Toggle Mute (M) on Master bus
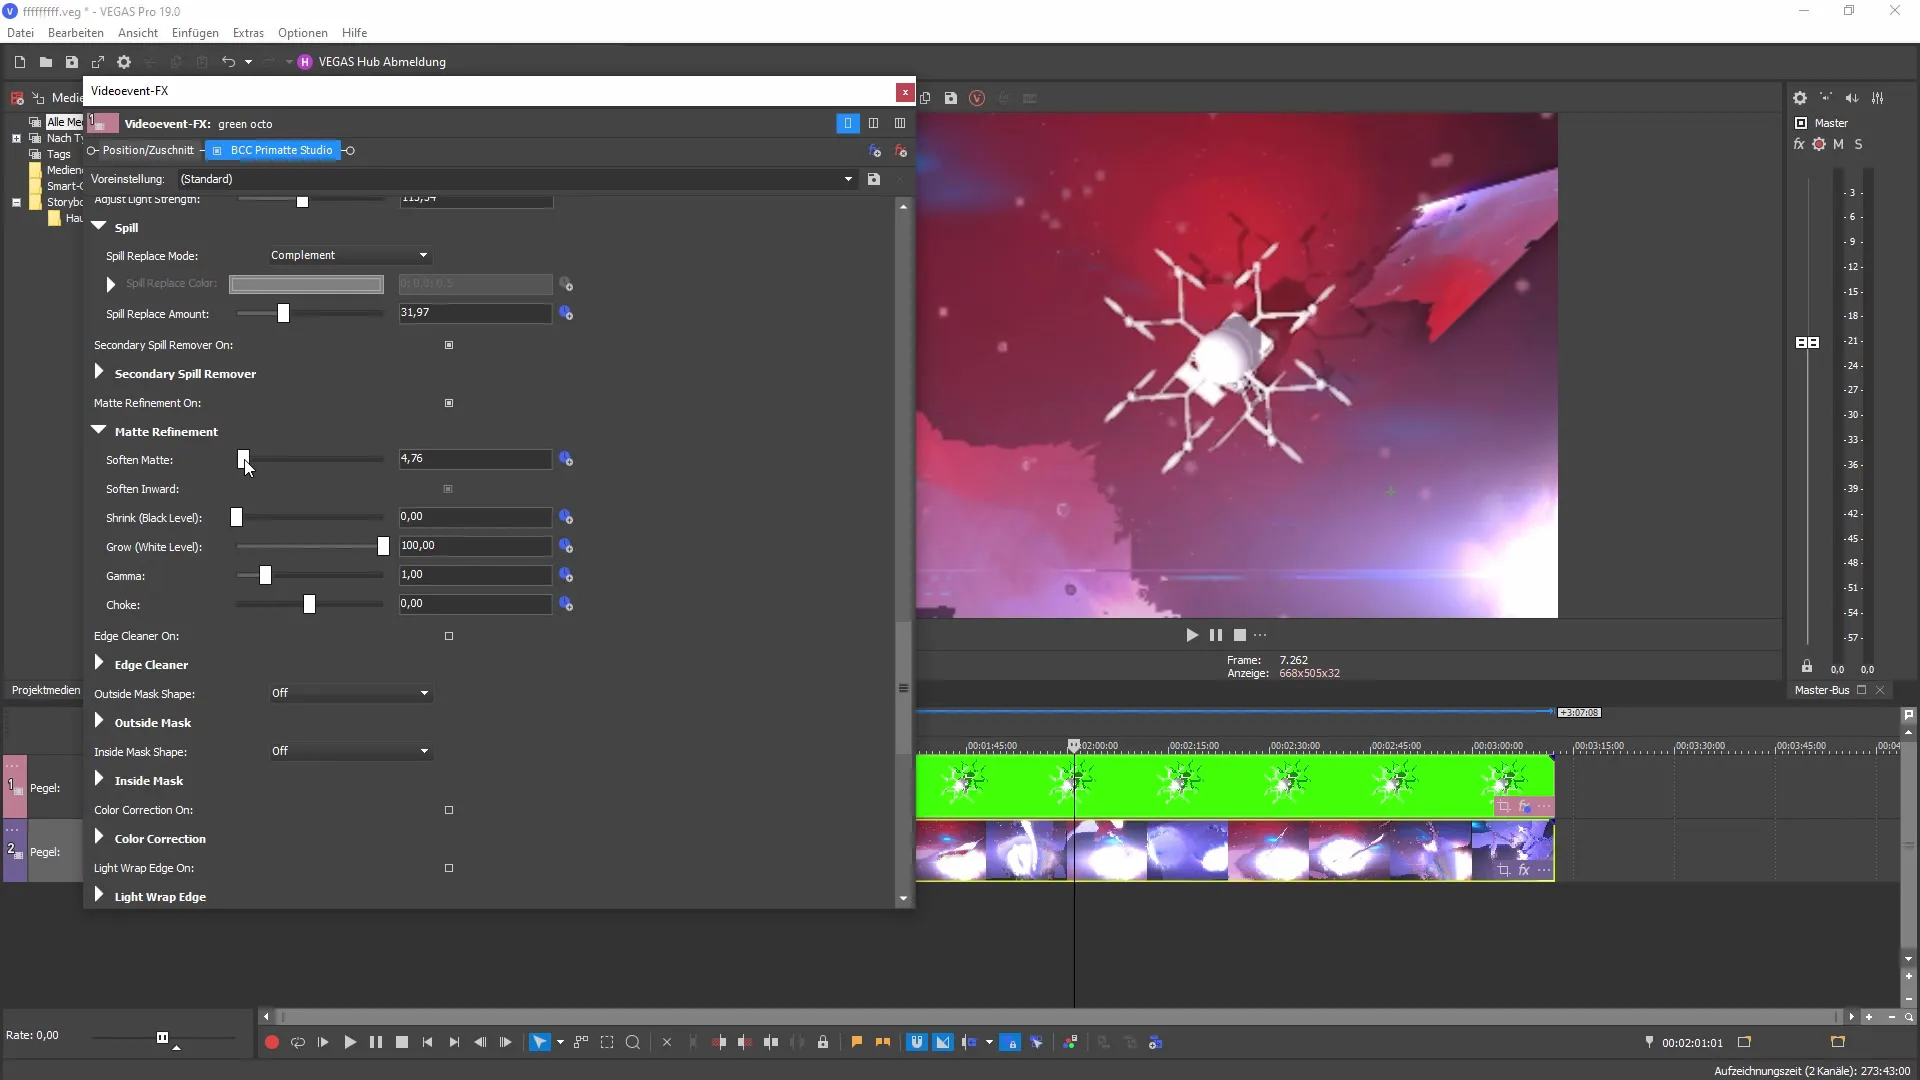This screenshot has height=1080, width=1920. click(1838, 144)
